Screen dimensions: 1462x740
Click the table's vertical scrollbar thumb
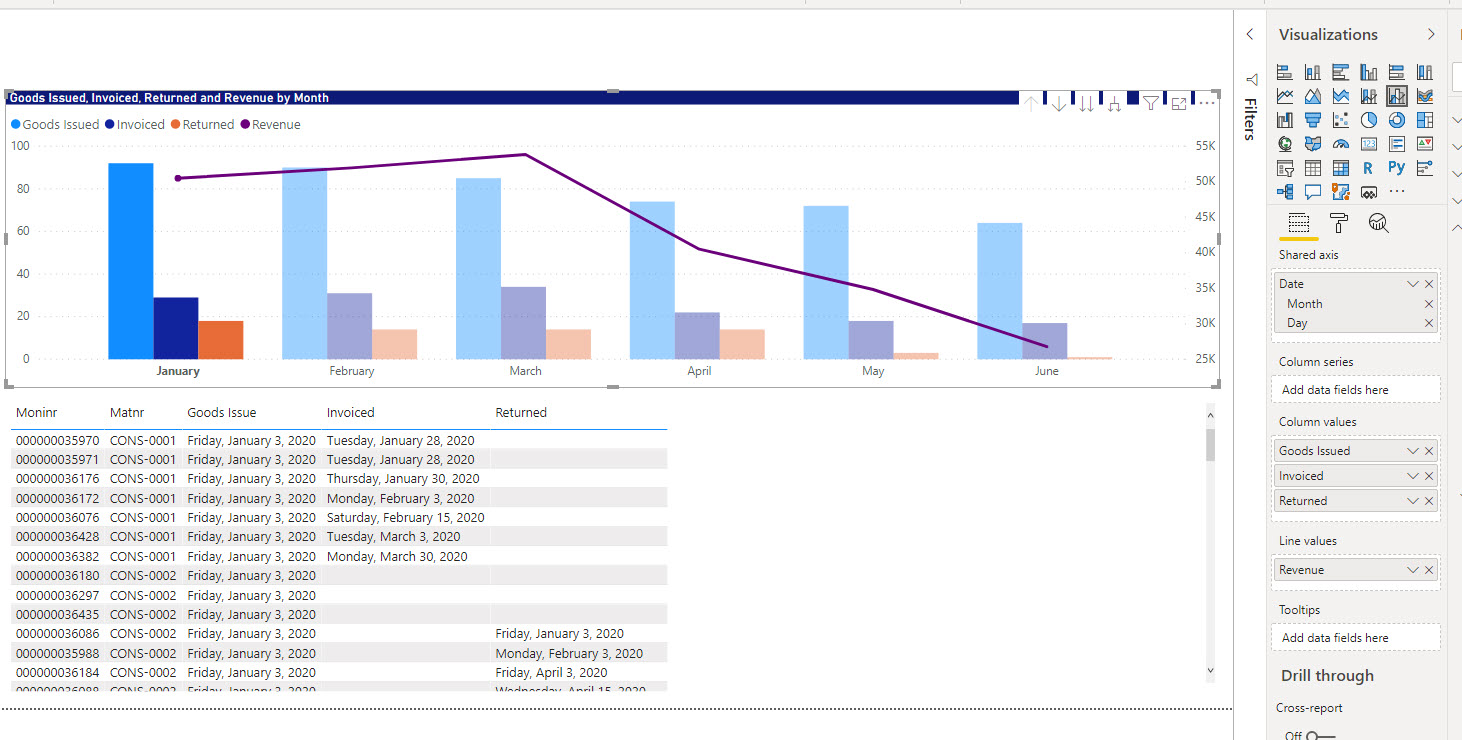[x=1210, y=444]
